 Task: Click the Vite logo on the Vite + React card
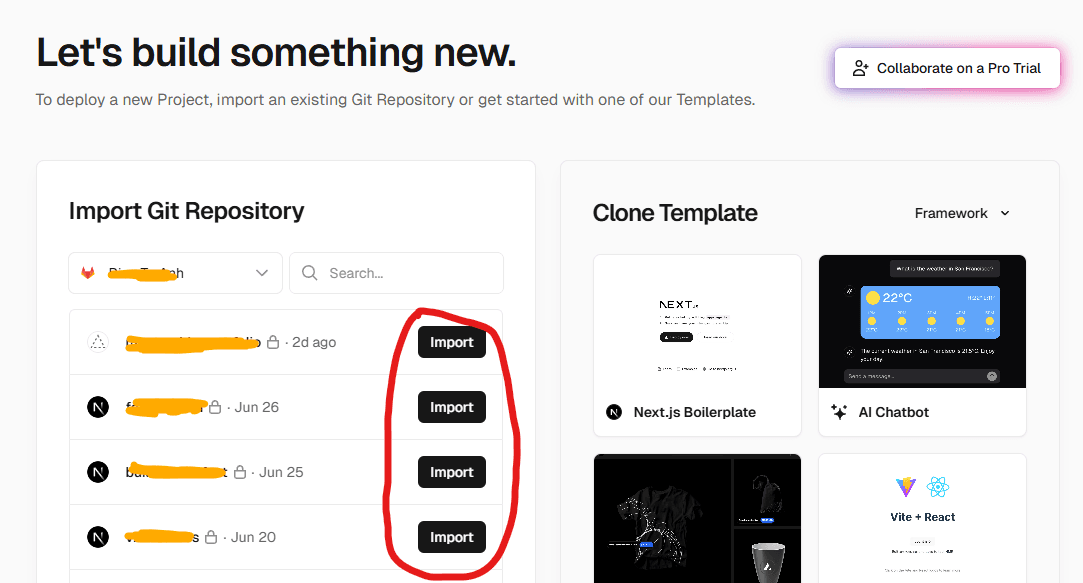[x=905, y=488]
